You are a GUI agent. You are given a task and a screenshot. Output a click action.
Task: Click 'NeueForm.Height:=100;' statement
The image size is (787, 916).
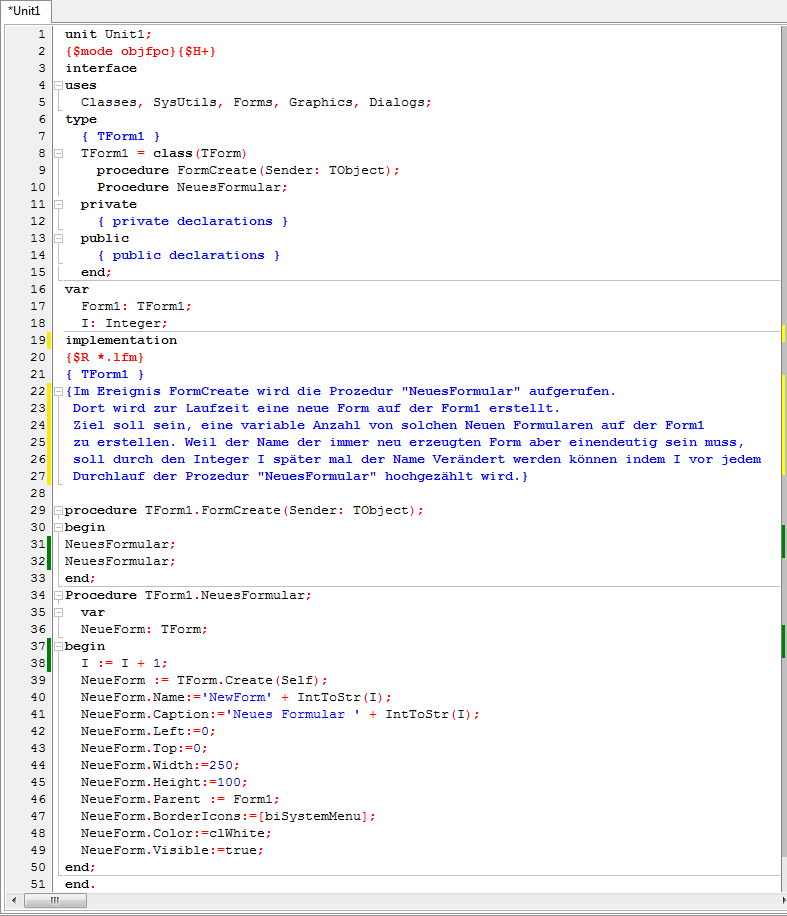pyautogui.click(x=164, y=782)
